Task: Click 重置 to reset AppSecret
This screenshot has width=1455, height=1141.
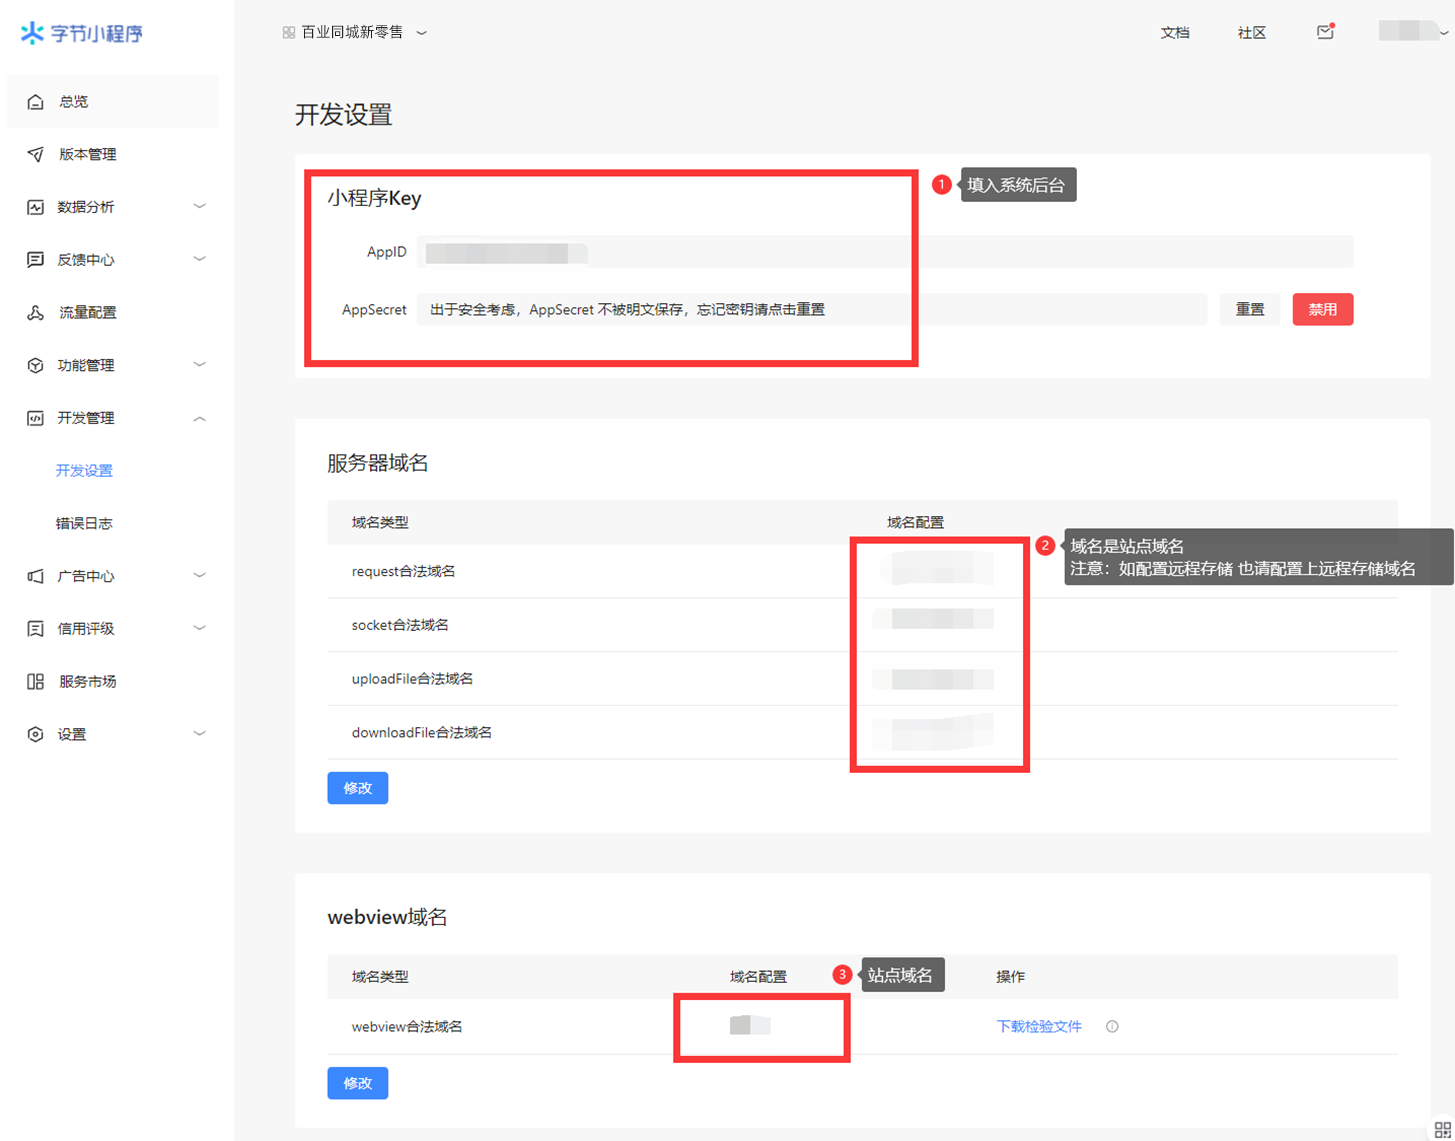Action: click(x=1249, y=309)
